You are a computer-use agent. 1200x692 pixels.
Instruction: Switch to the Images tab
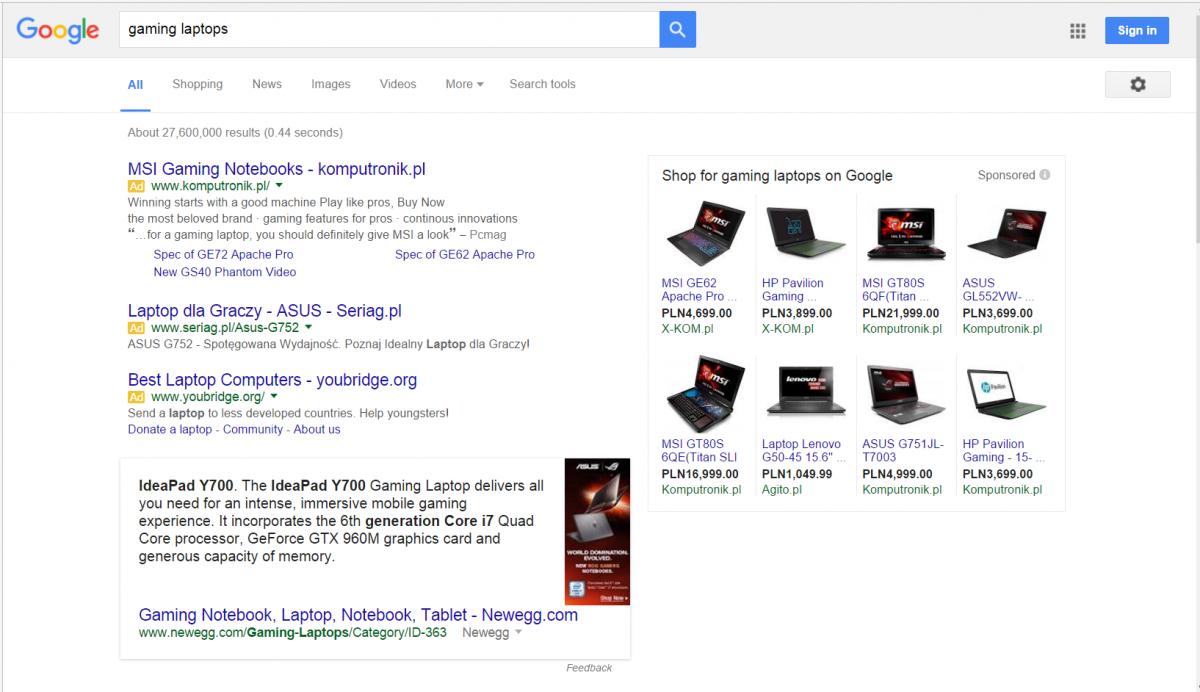(x=331, y=84)
